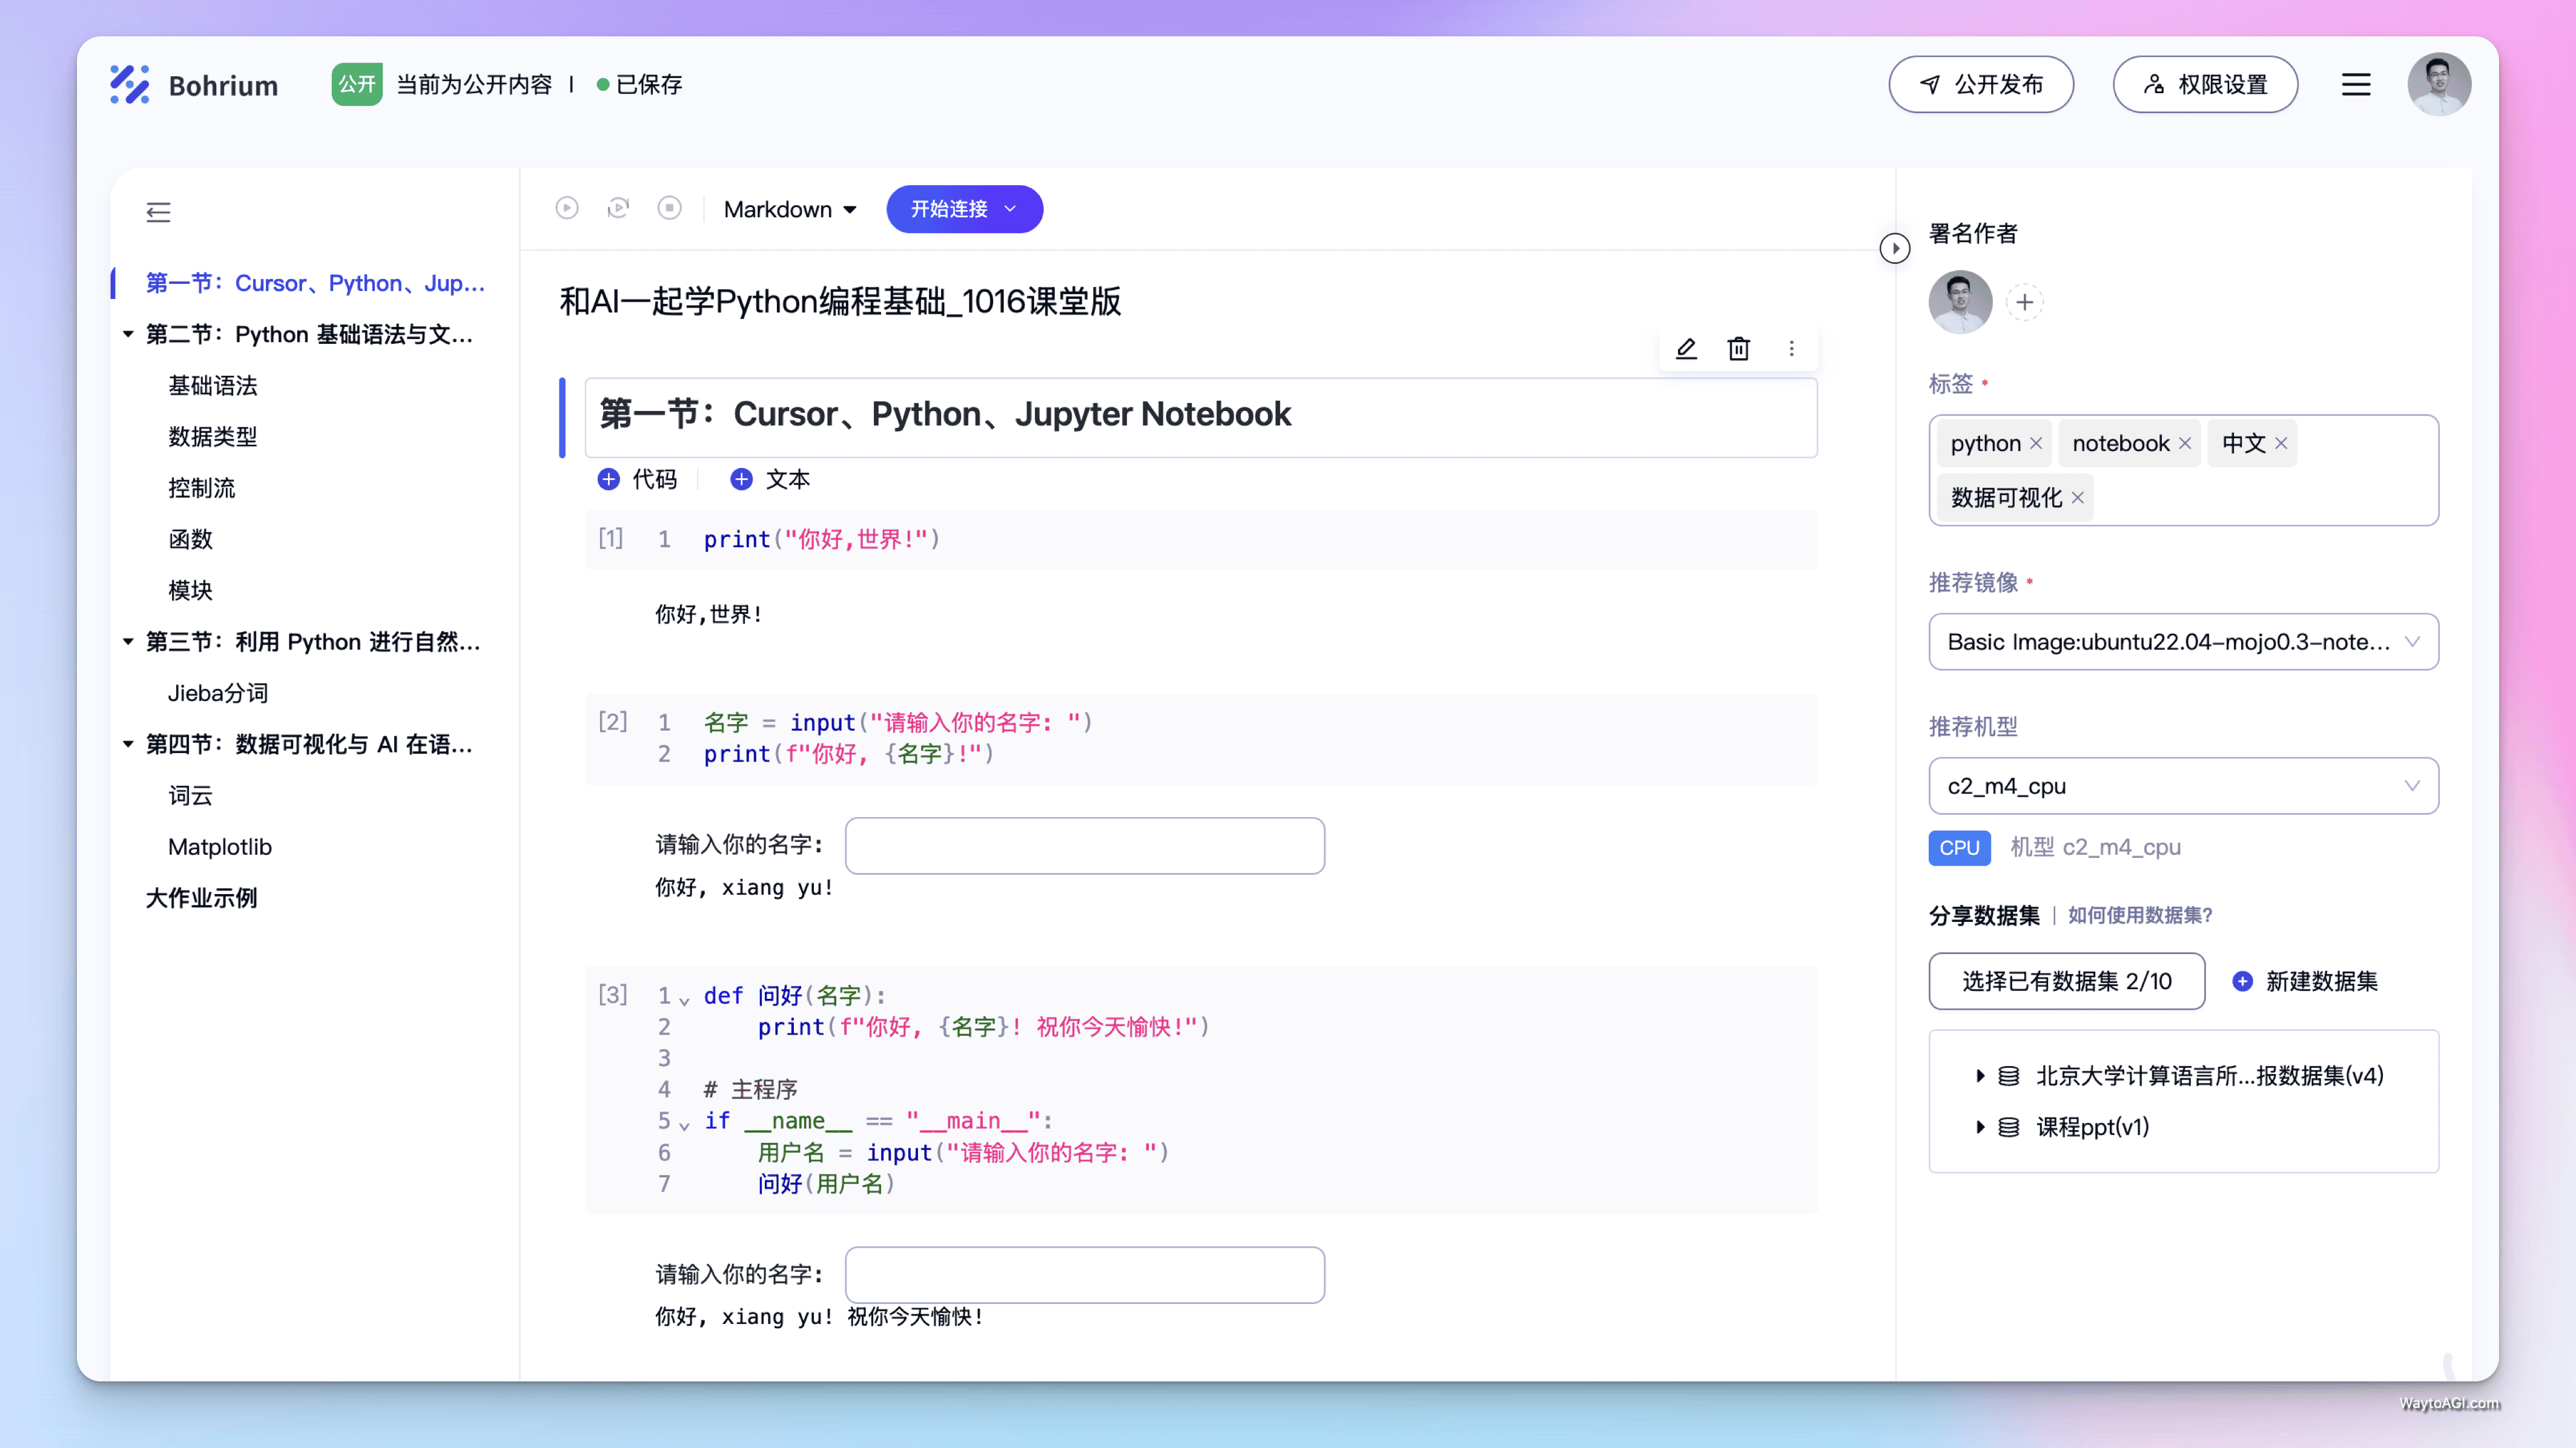Image resolution: width=2576 pixels, height=1448 pixels.
Task: Click the database icon beside 北京大学计算语言所
Action: [2008, 1075]
